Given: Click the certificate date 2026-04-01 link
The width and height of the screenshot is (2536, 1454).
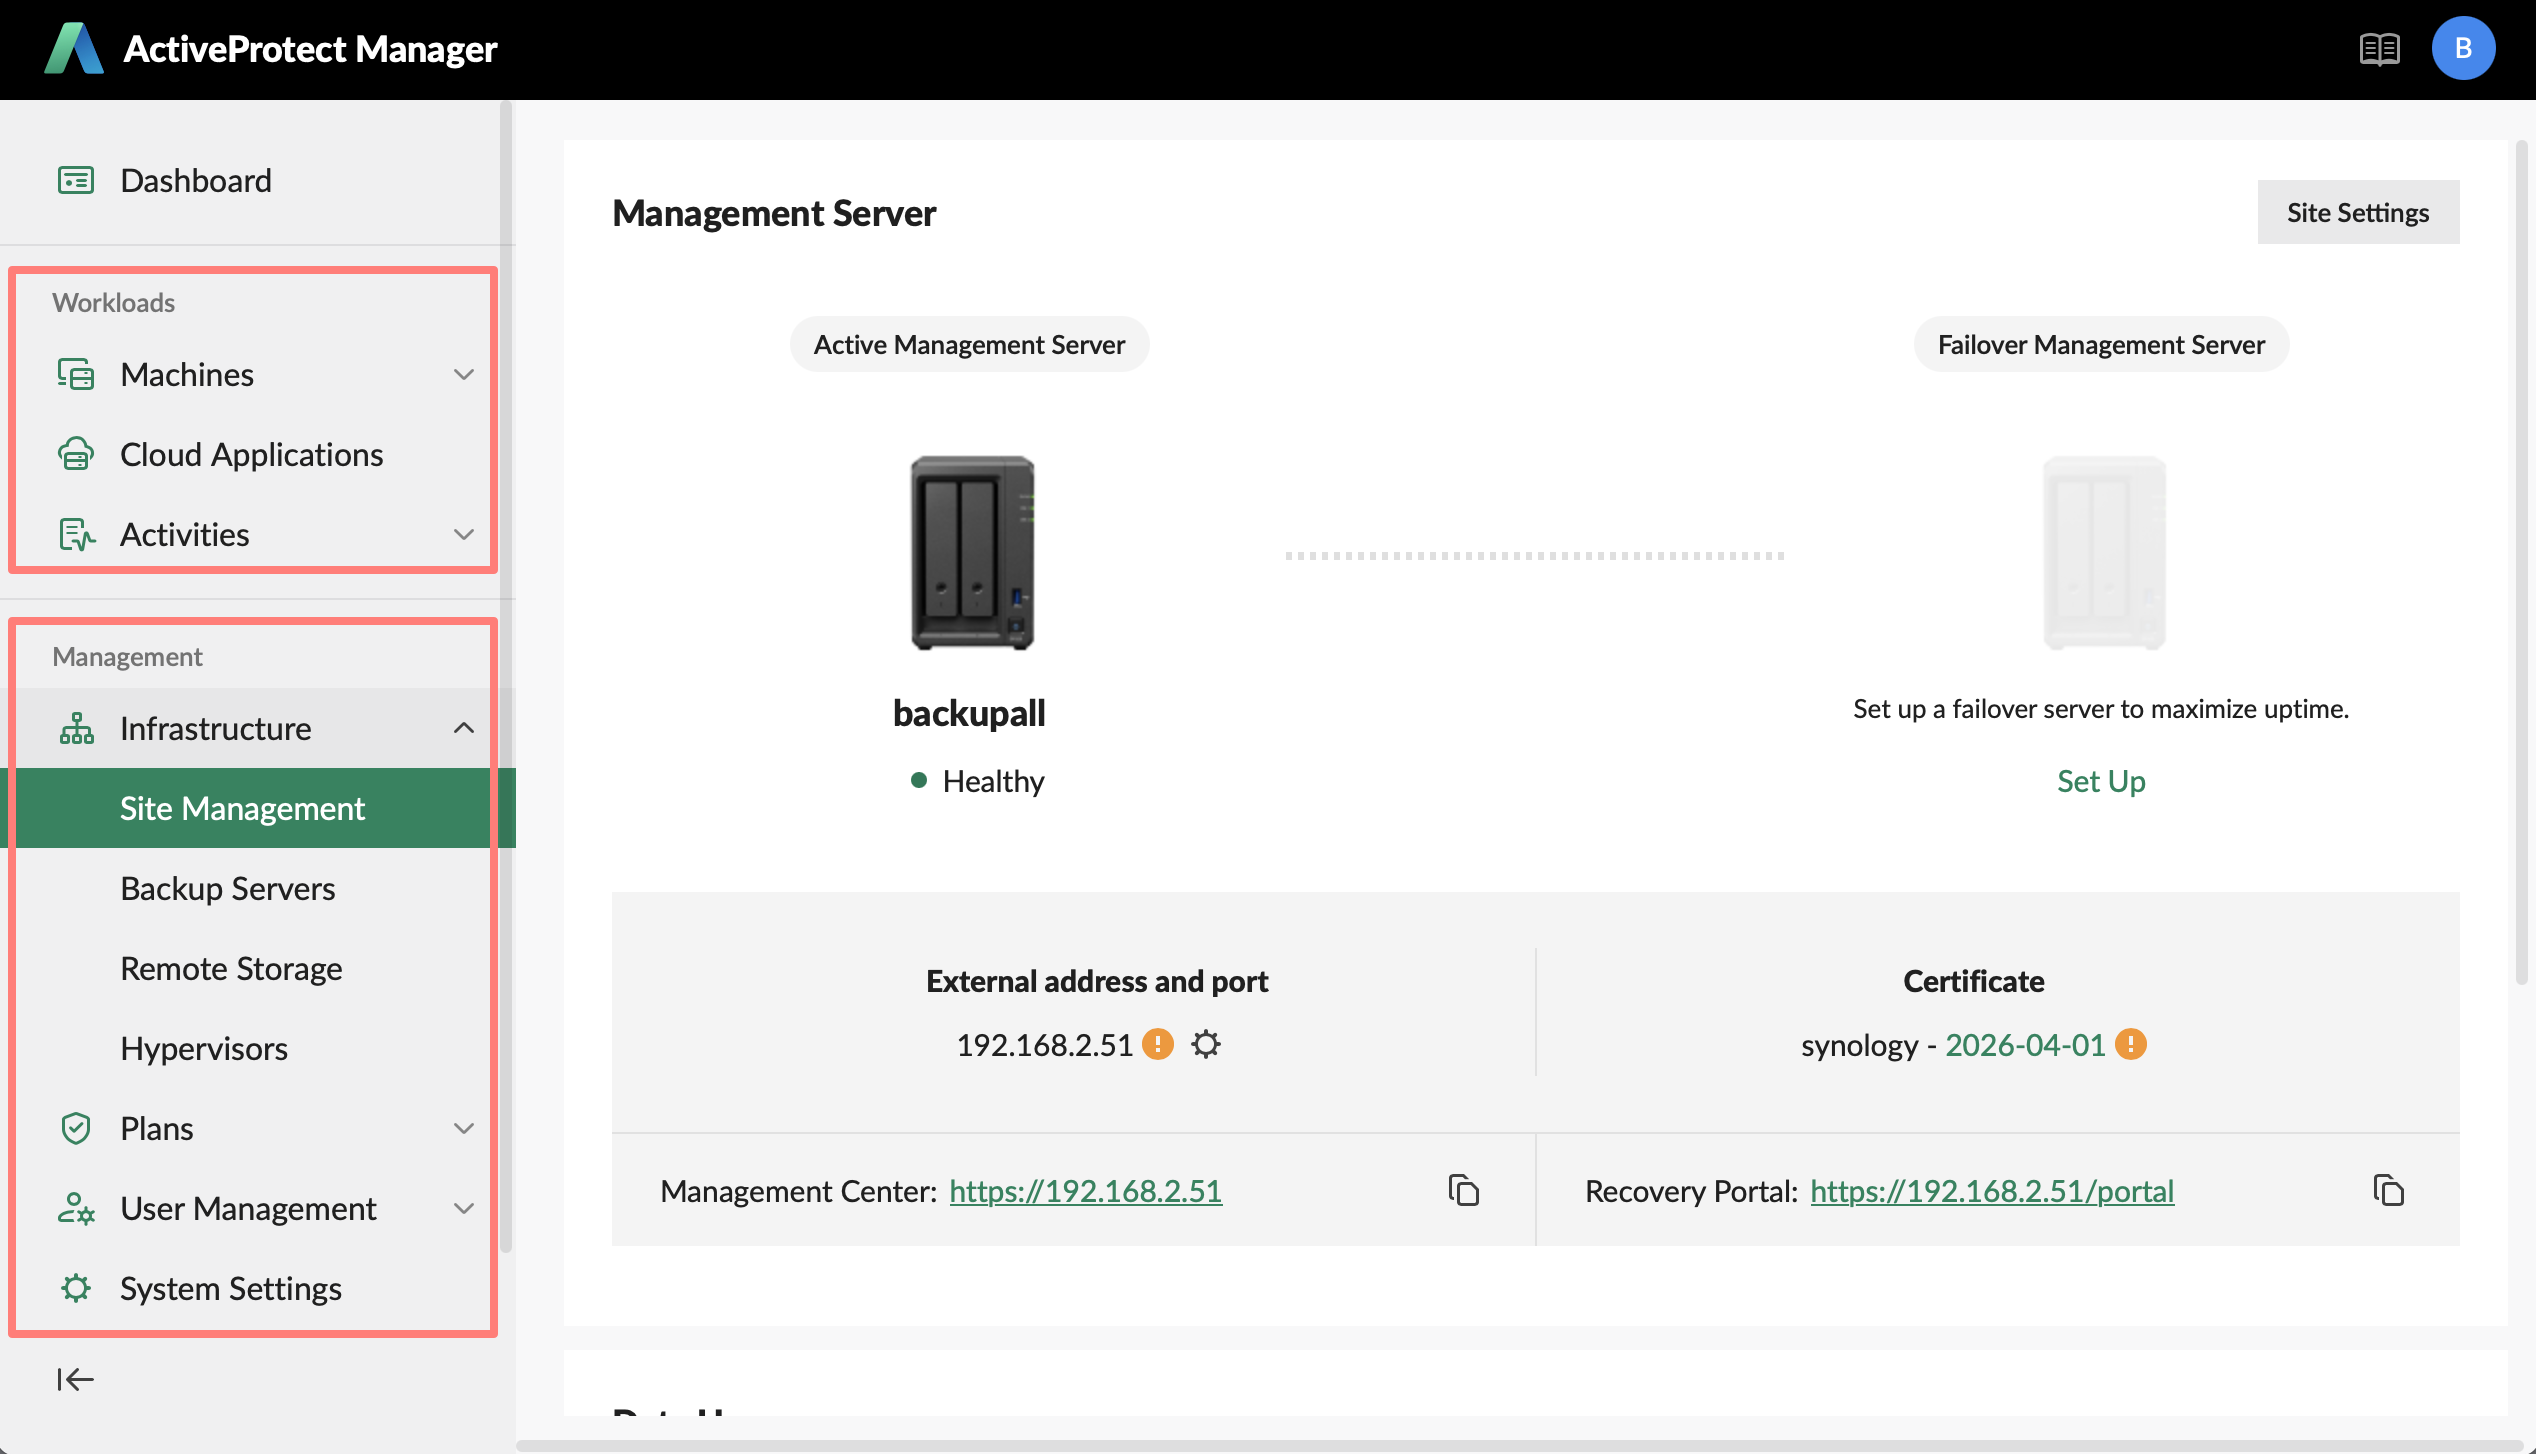Looking at the screenshot, I should click(x=2025, y=1044).
